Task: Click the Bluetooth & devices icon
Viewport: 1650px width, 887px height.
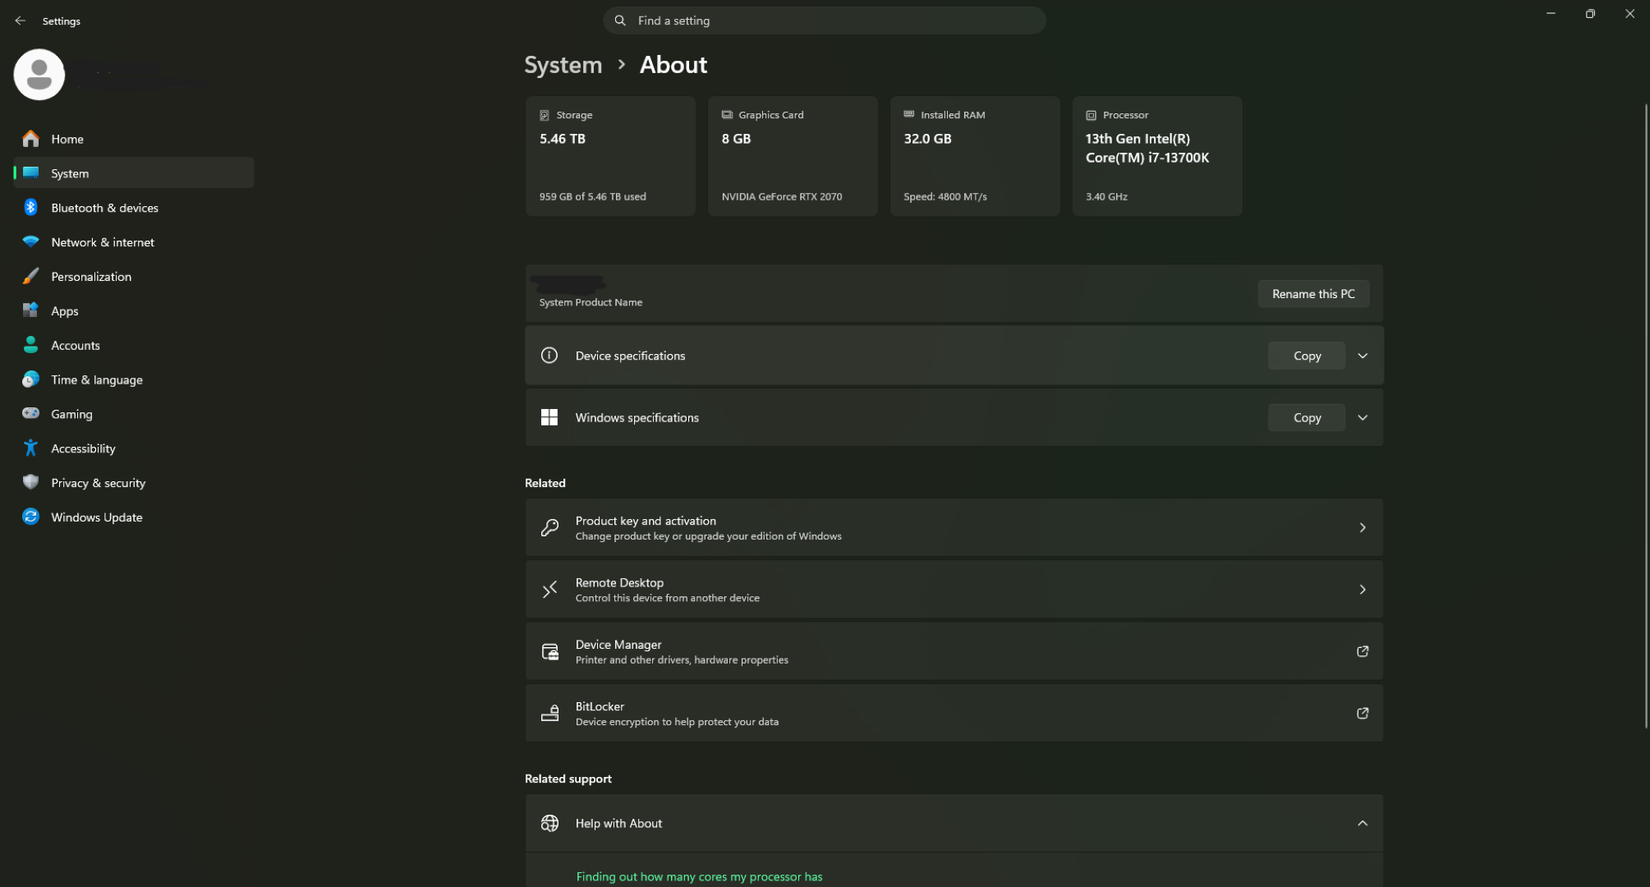Action: [31, 207]
